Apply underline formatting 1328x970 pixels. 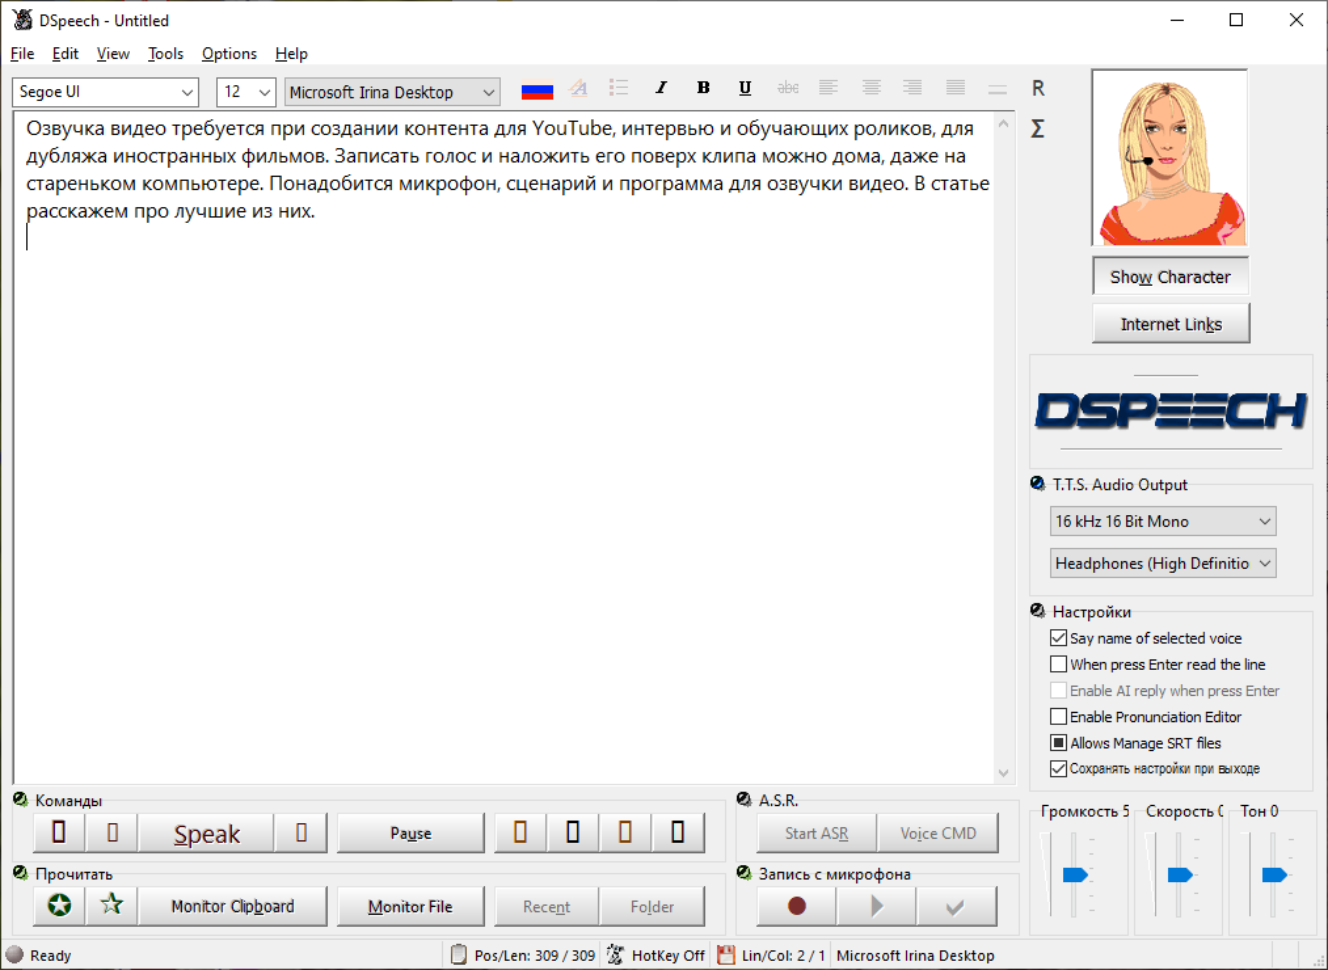tap(745, 88)
